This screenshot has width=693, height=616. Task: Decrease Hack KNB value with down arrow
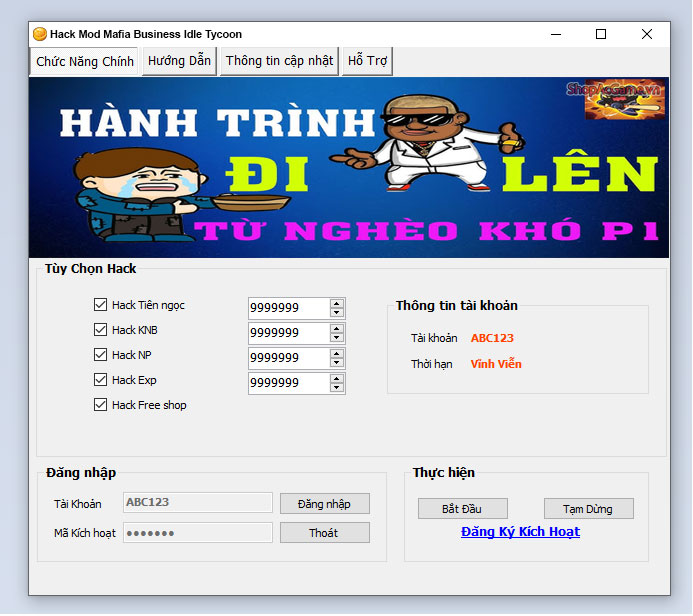337,338
